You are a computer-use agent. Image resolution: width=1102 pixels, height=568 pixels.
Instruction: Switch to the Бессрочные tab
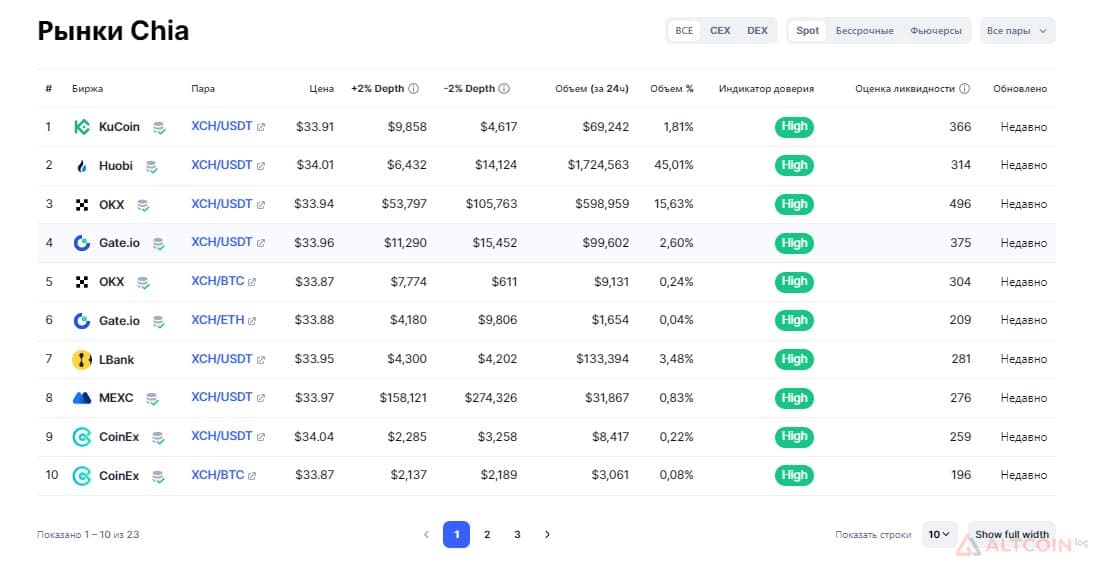pyautogui.click(x=864, y=31)
